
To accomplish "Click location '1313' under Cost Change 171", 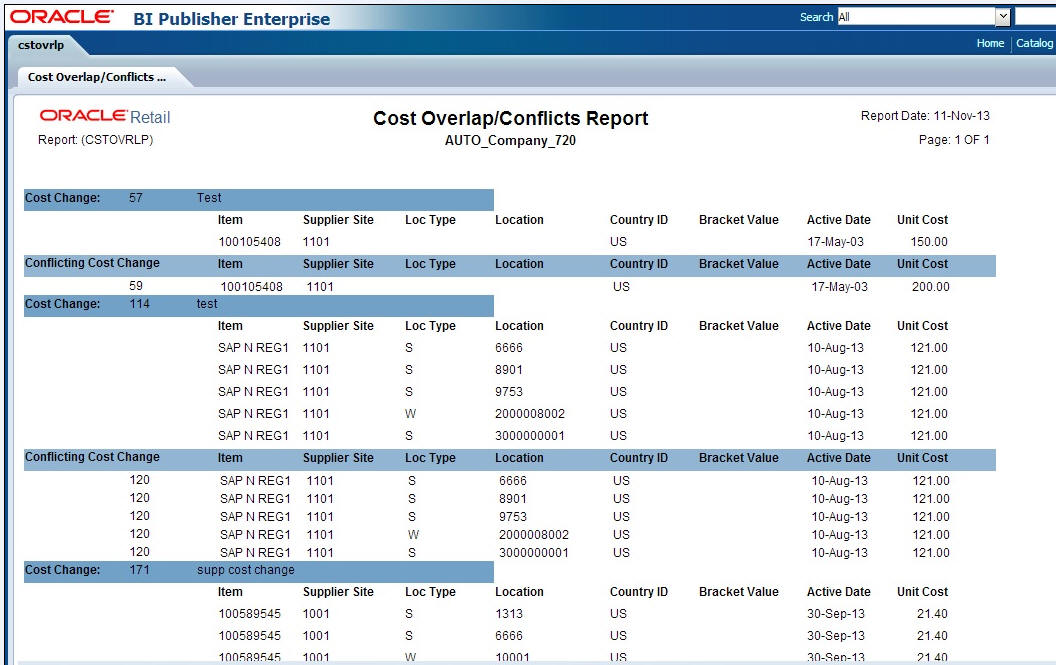I will pos(508,614).
